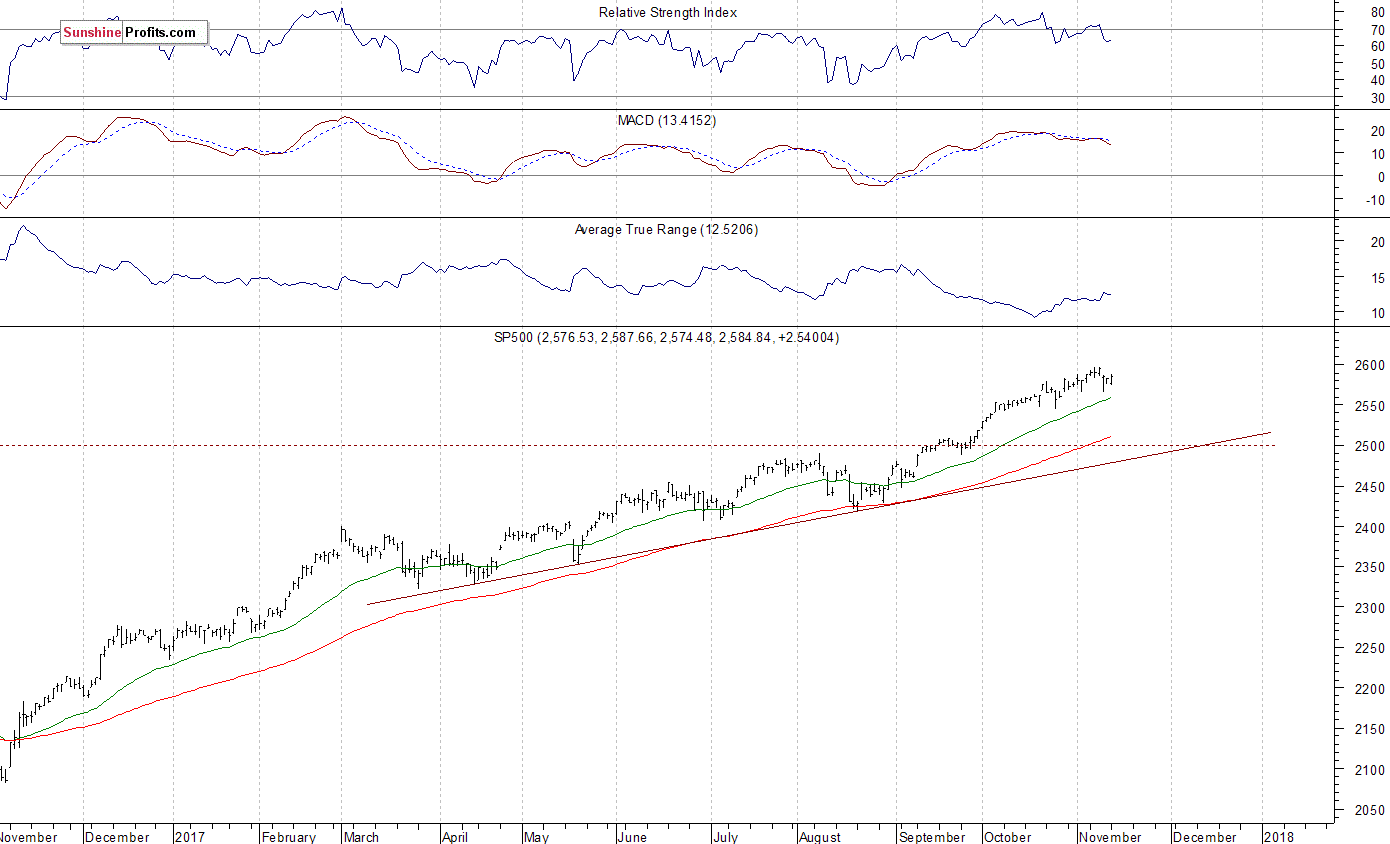The image size is (1390, 844).
Task: Click the SP500 price header text
Action: 667,338
